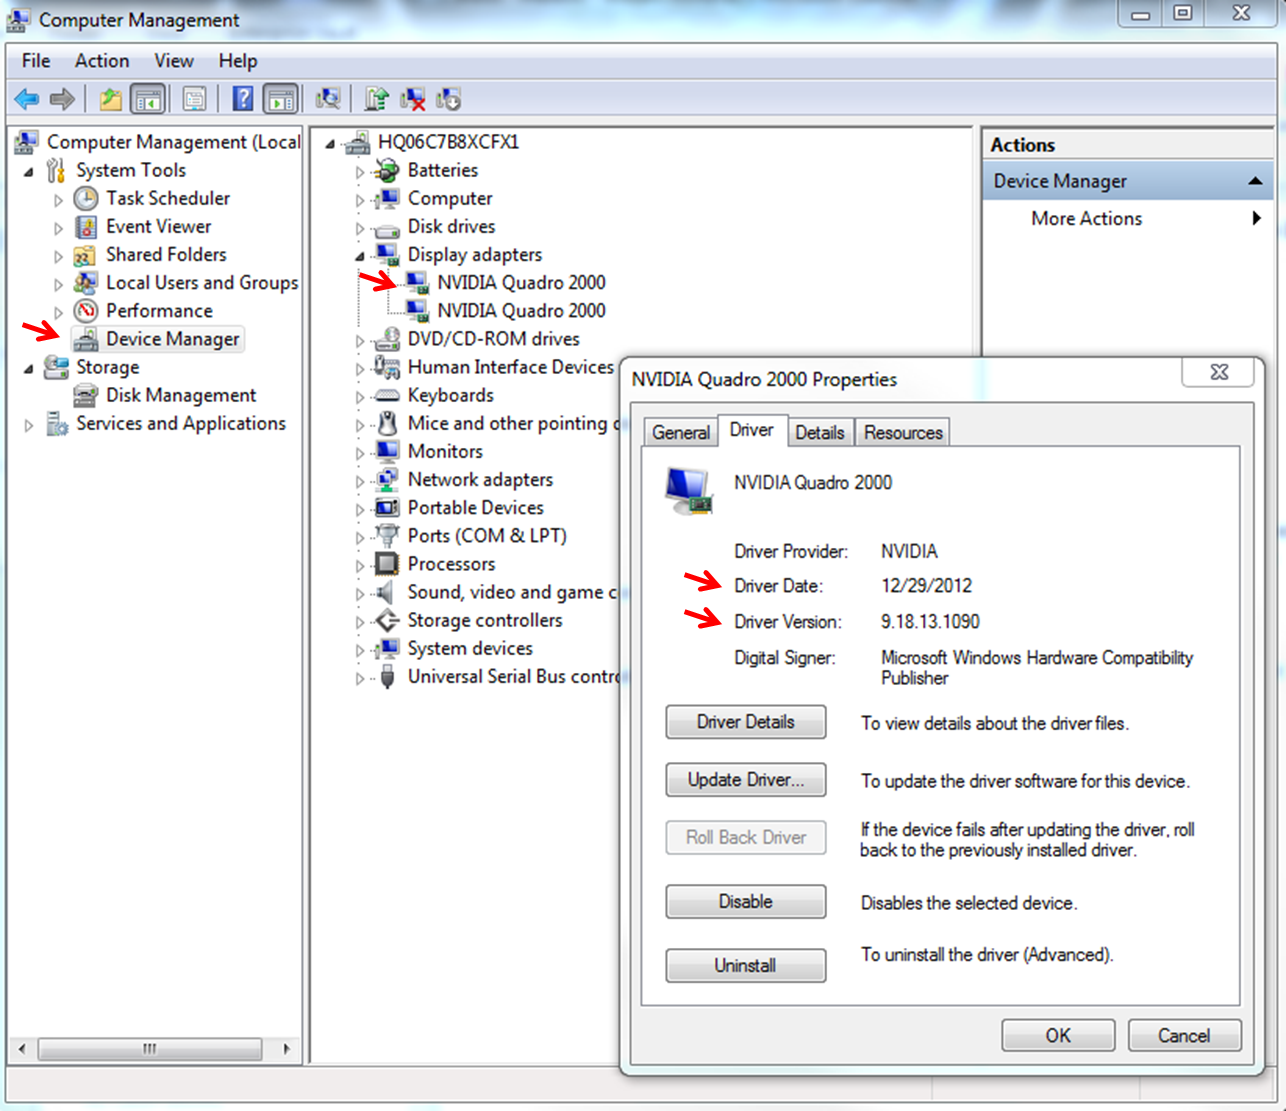The height and width of the screenshot is (1111, 1286).
Task: Select the second NVIDIA Quadro 2000 adapter
Action: (521, 310)
